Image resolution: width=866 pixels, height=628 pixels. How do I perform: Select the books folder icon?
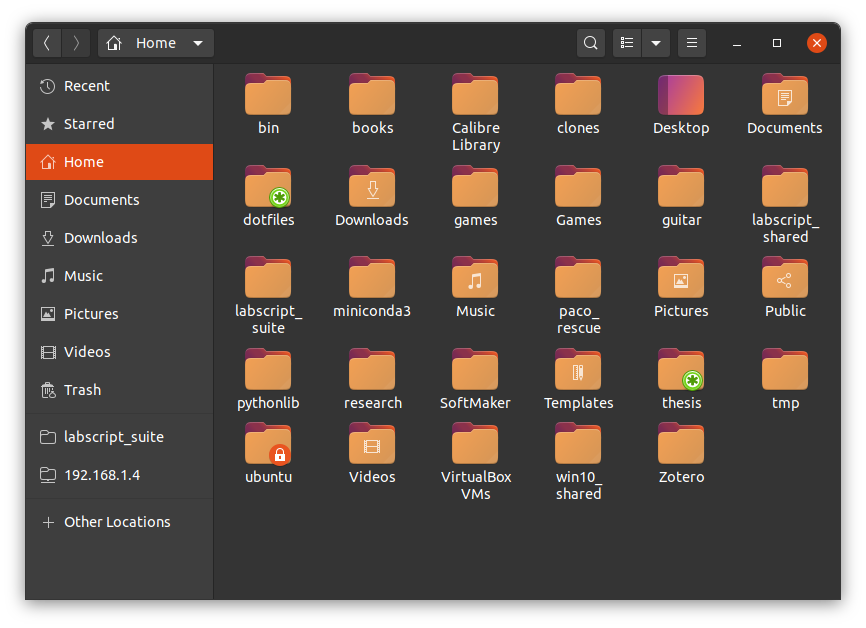[372, 94]
